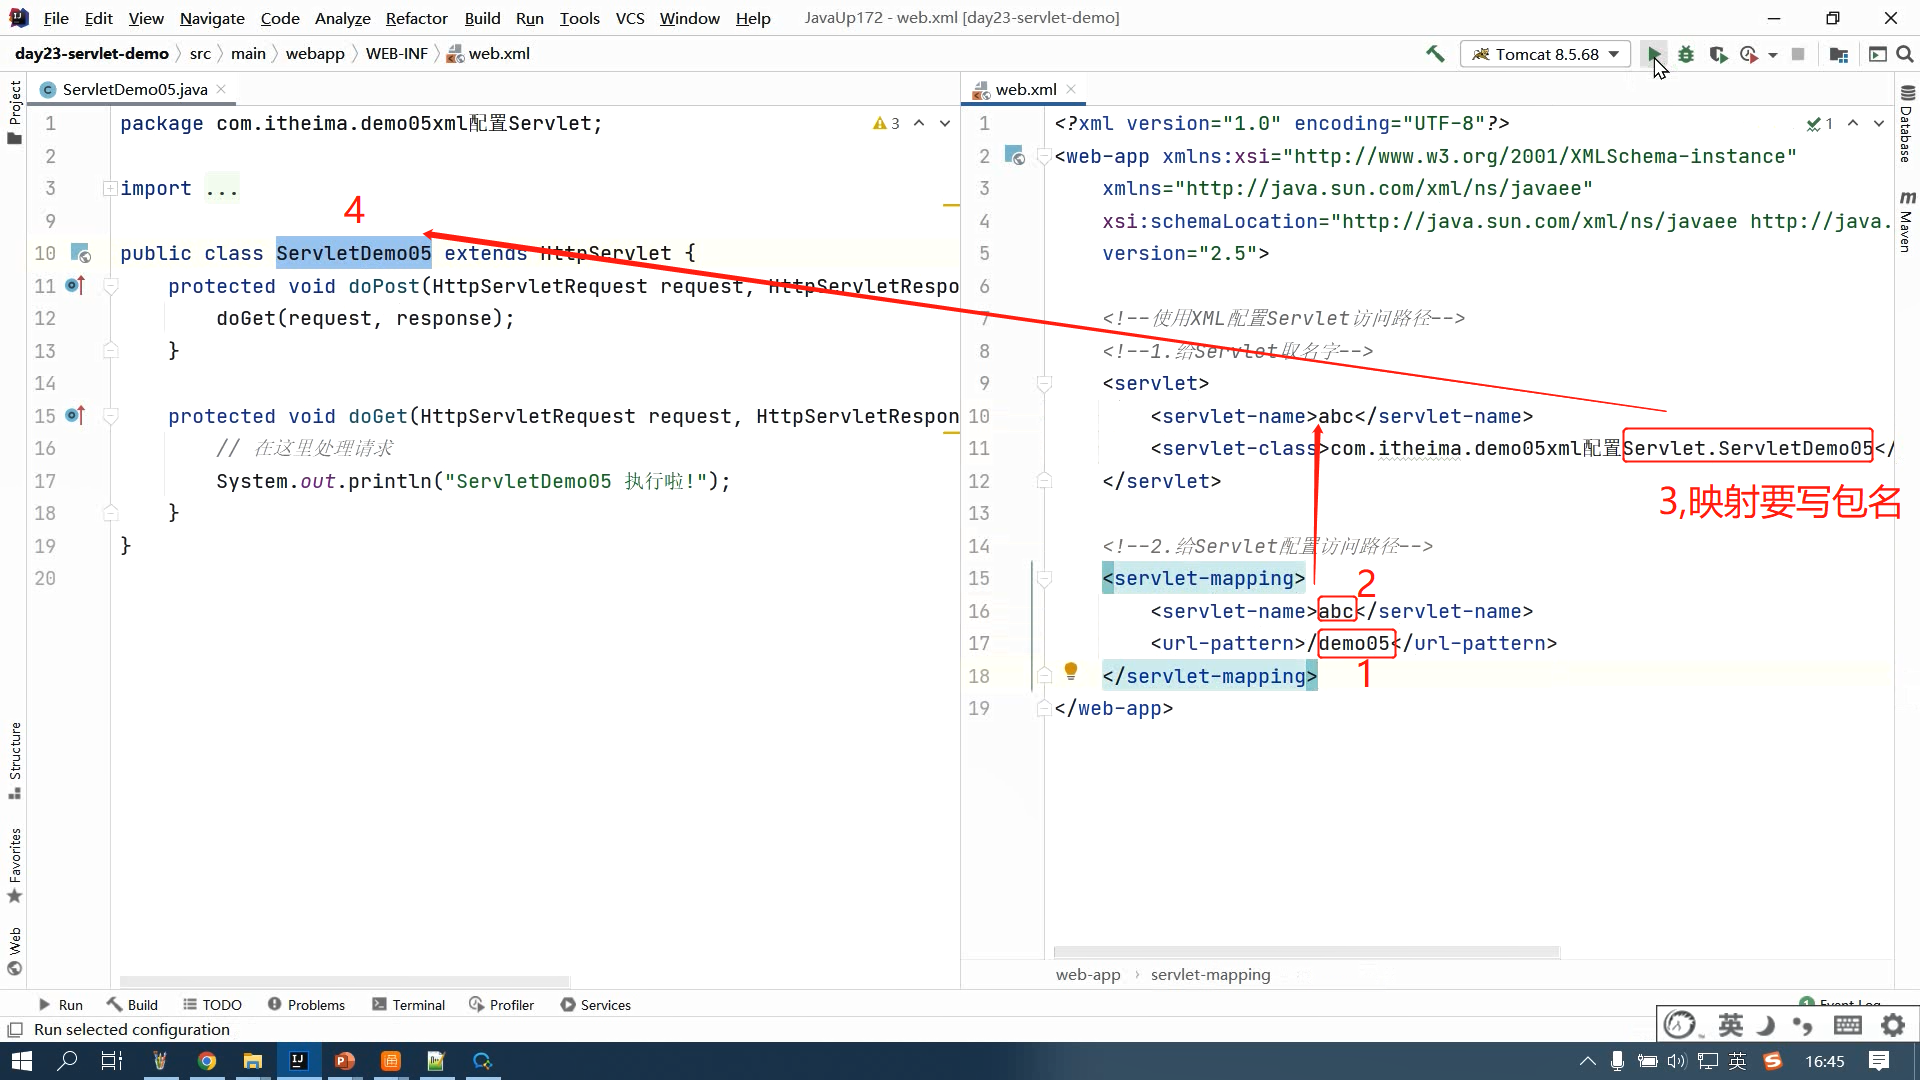The image size is (1920, 1080).
Task: Collapse the doPost method using its fold marker
Action: (x=111, y=286)
